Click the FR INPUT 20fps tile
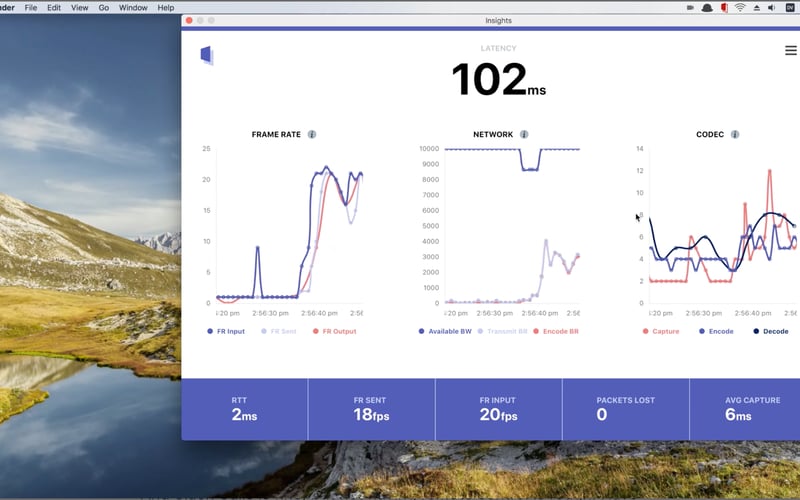This screenshot has height=500, width=800. click(x=498, y=409)
